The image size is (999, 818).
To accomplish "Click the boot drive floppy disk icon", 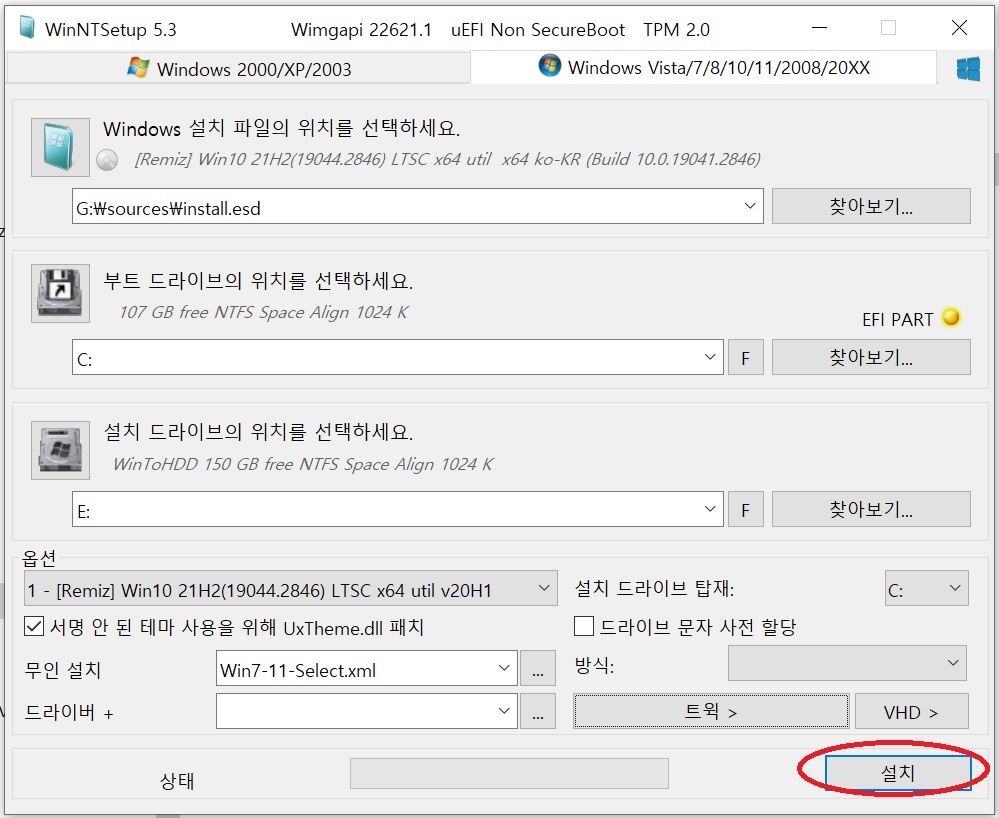I will click(x=60, y=293).
